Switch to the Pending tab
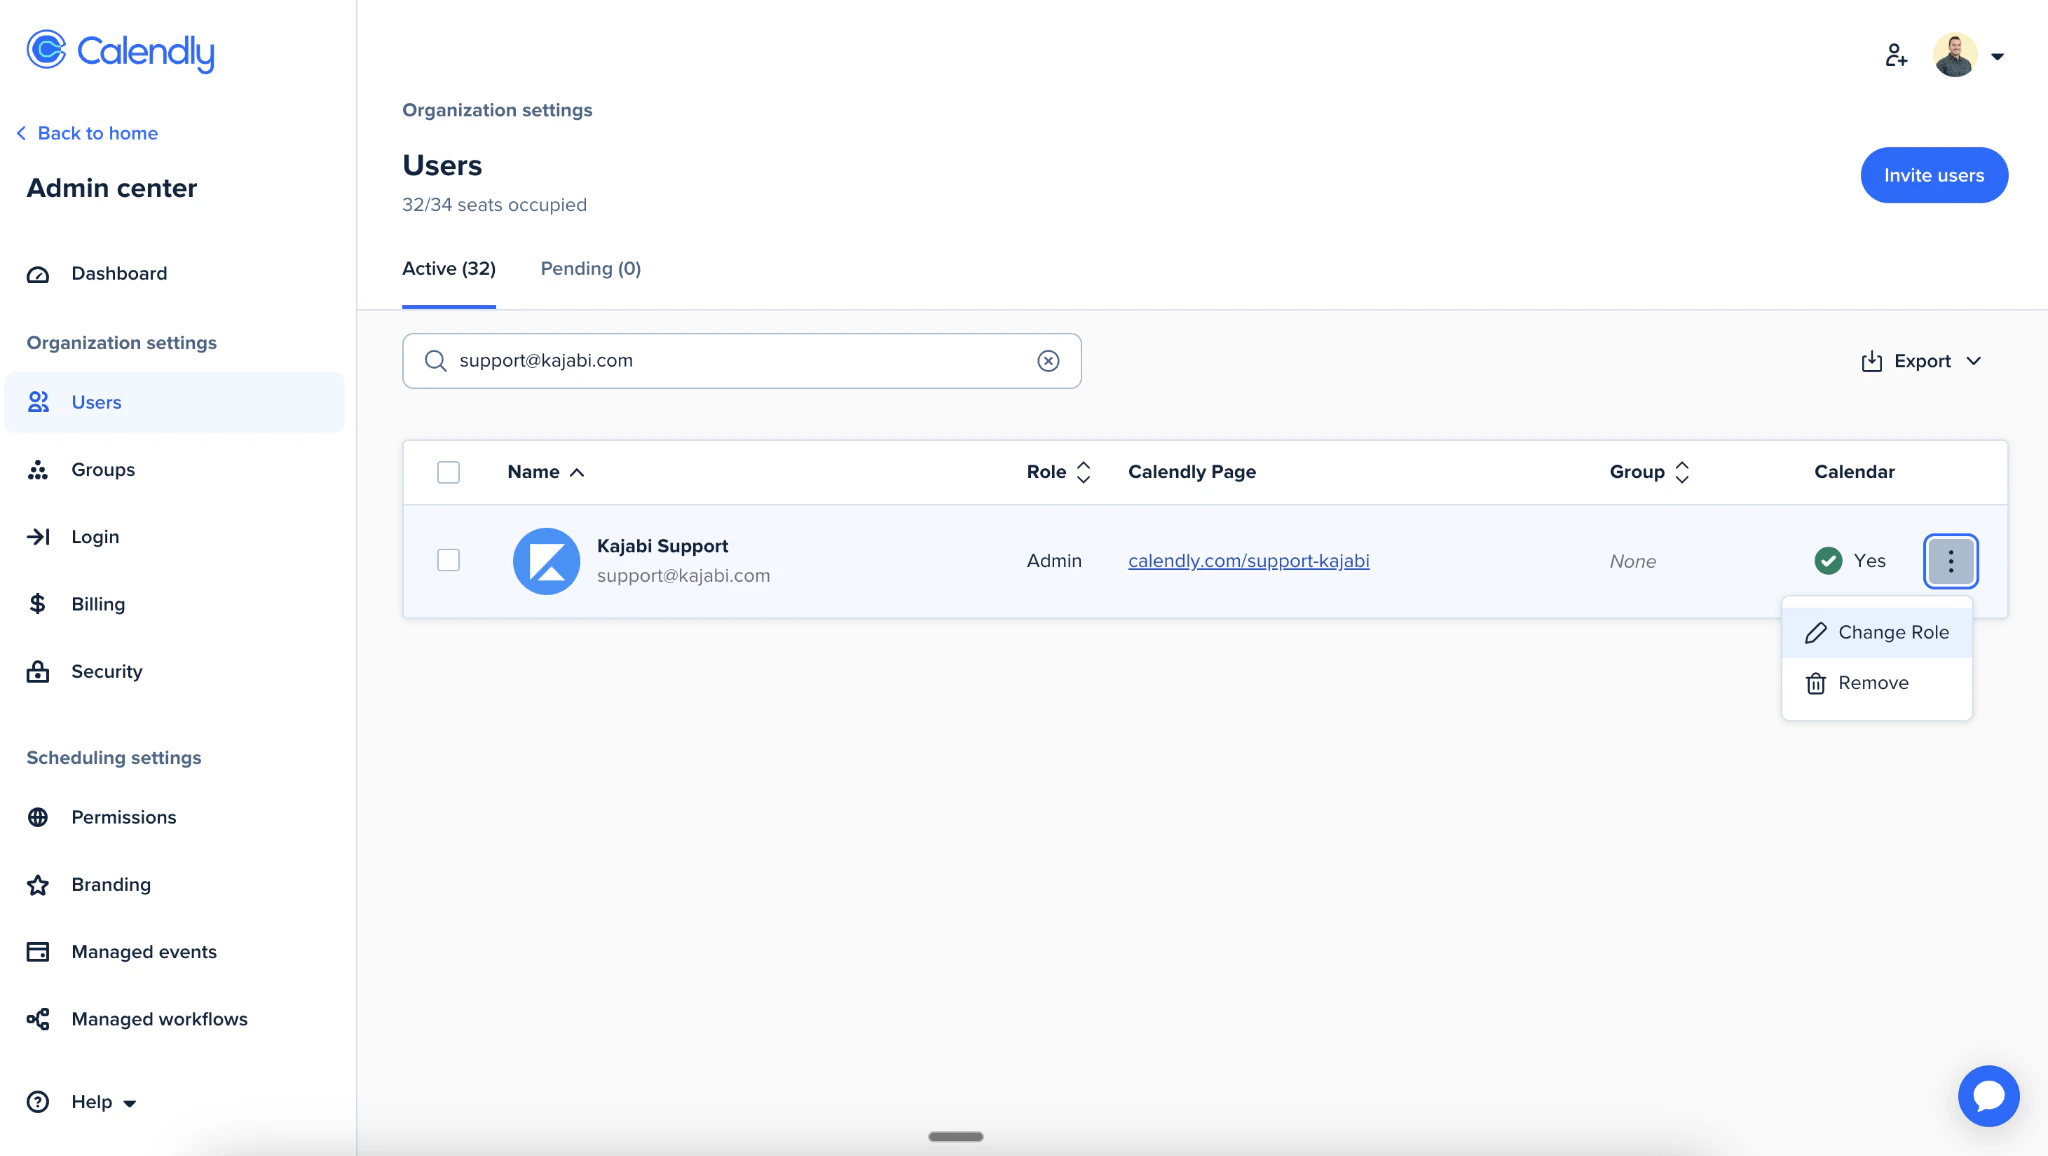This screenshot has width=2048, height=1156. tap(590, 268)
